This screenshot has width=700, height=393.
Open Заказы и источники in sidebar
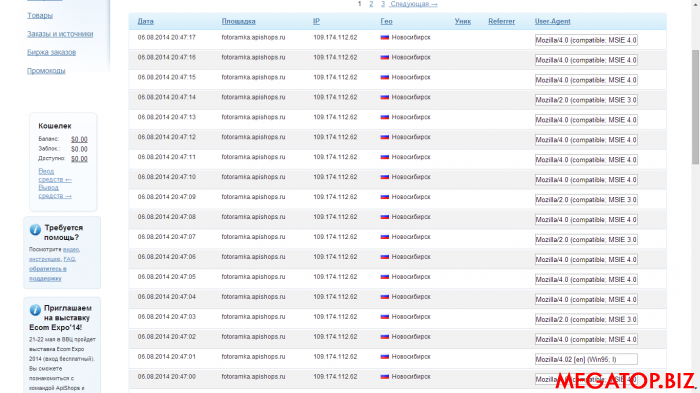60,34
